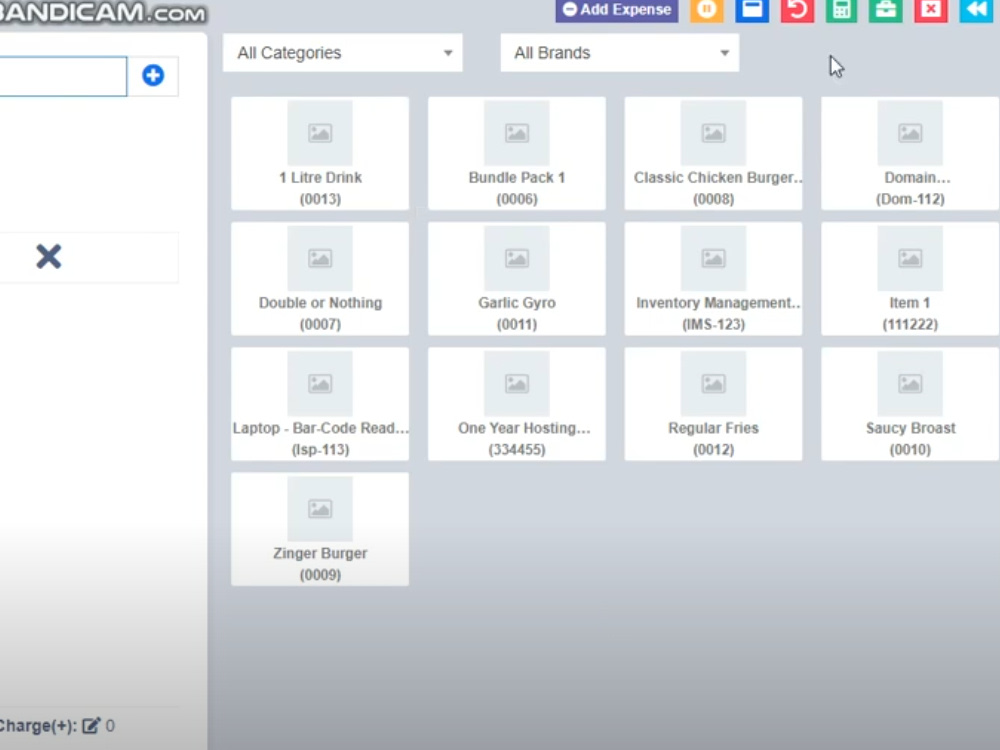This screenshot has width=1000, height=750.
Task: Select the Classic Chicken Burger product
Action: 713,153
